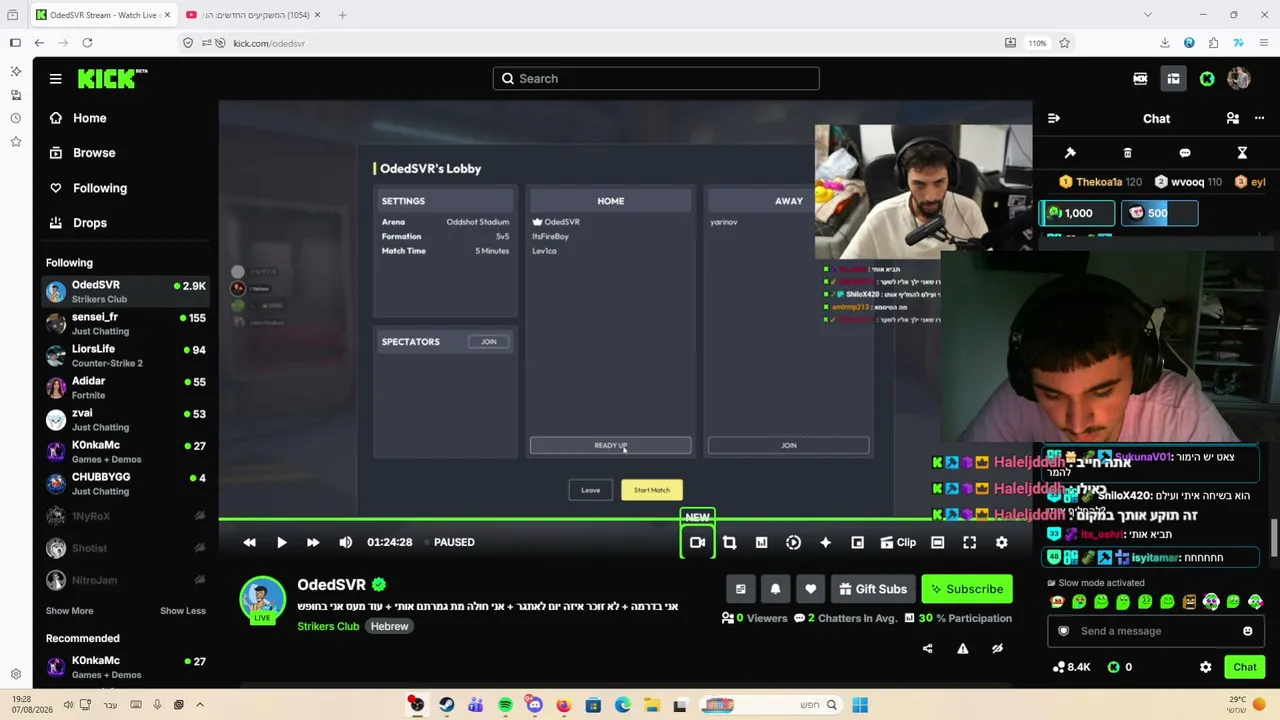Click the Gift Subs button

point(873,589)
